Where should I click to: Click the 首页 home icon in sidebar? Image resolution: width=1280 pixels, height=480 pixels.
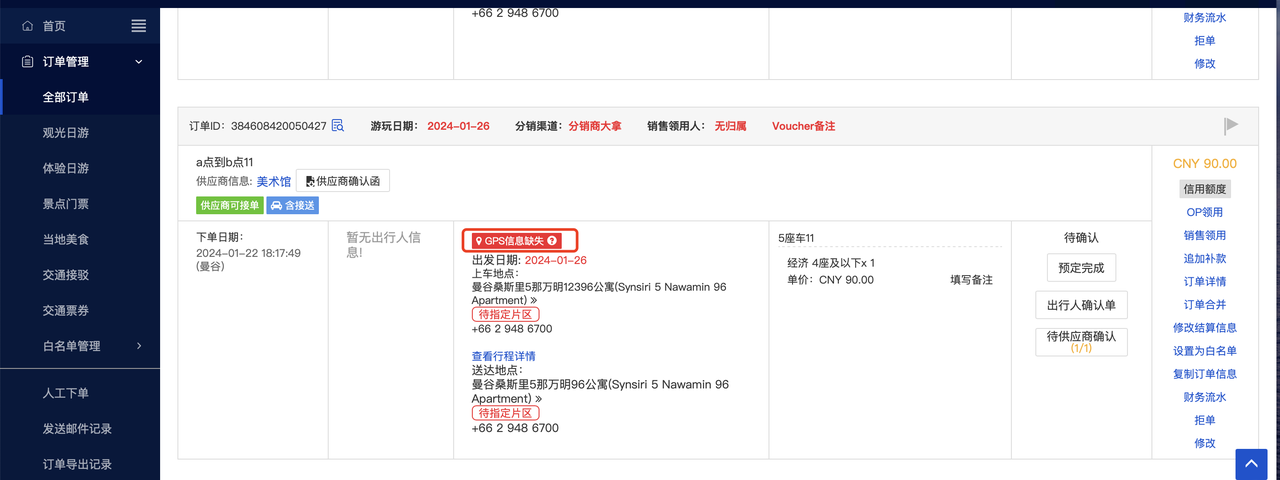pos(27,26)
